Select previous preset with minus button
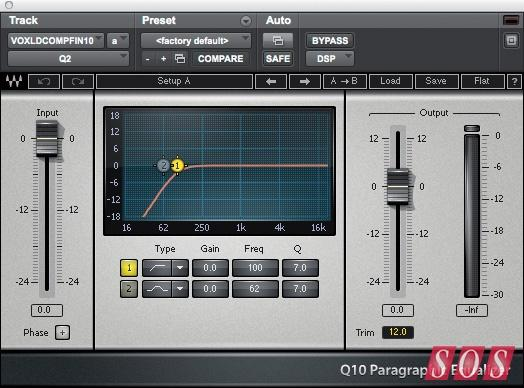524x388 pixels. click(148, 59)
